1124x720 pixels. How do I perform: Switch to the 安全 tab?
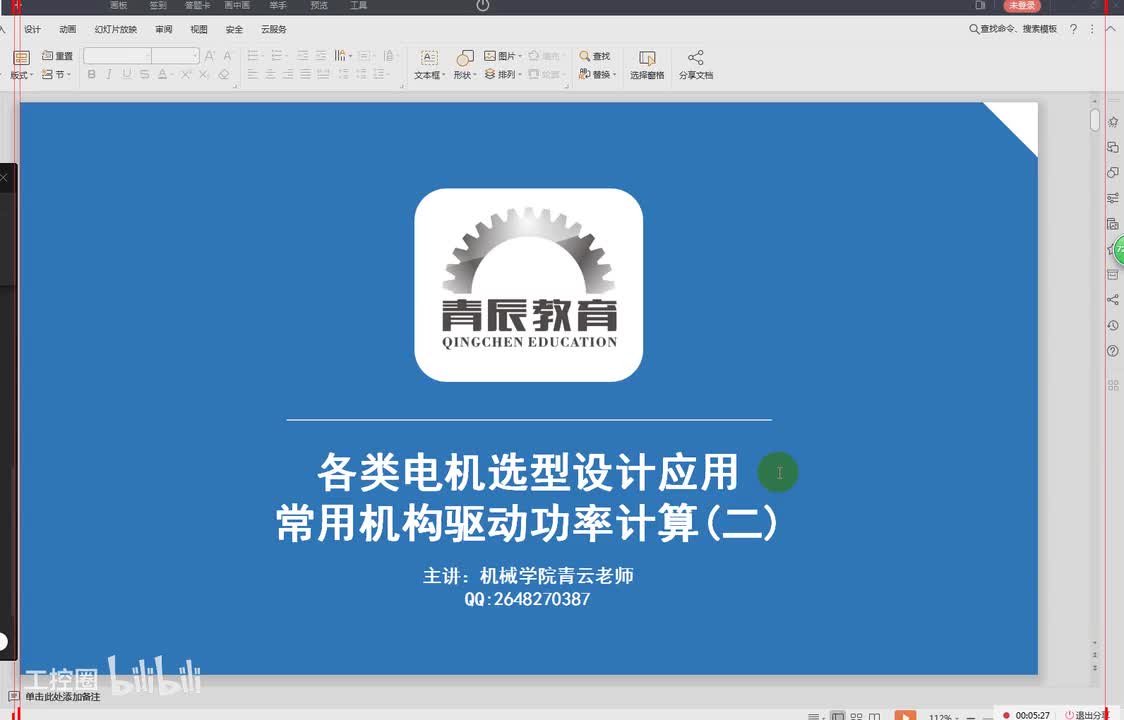(234, 29)
